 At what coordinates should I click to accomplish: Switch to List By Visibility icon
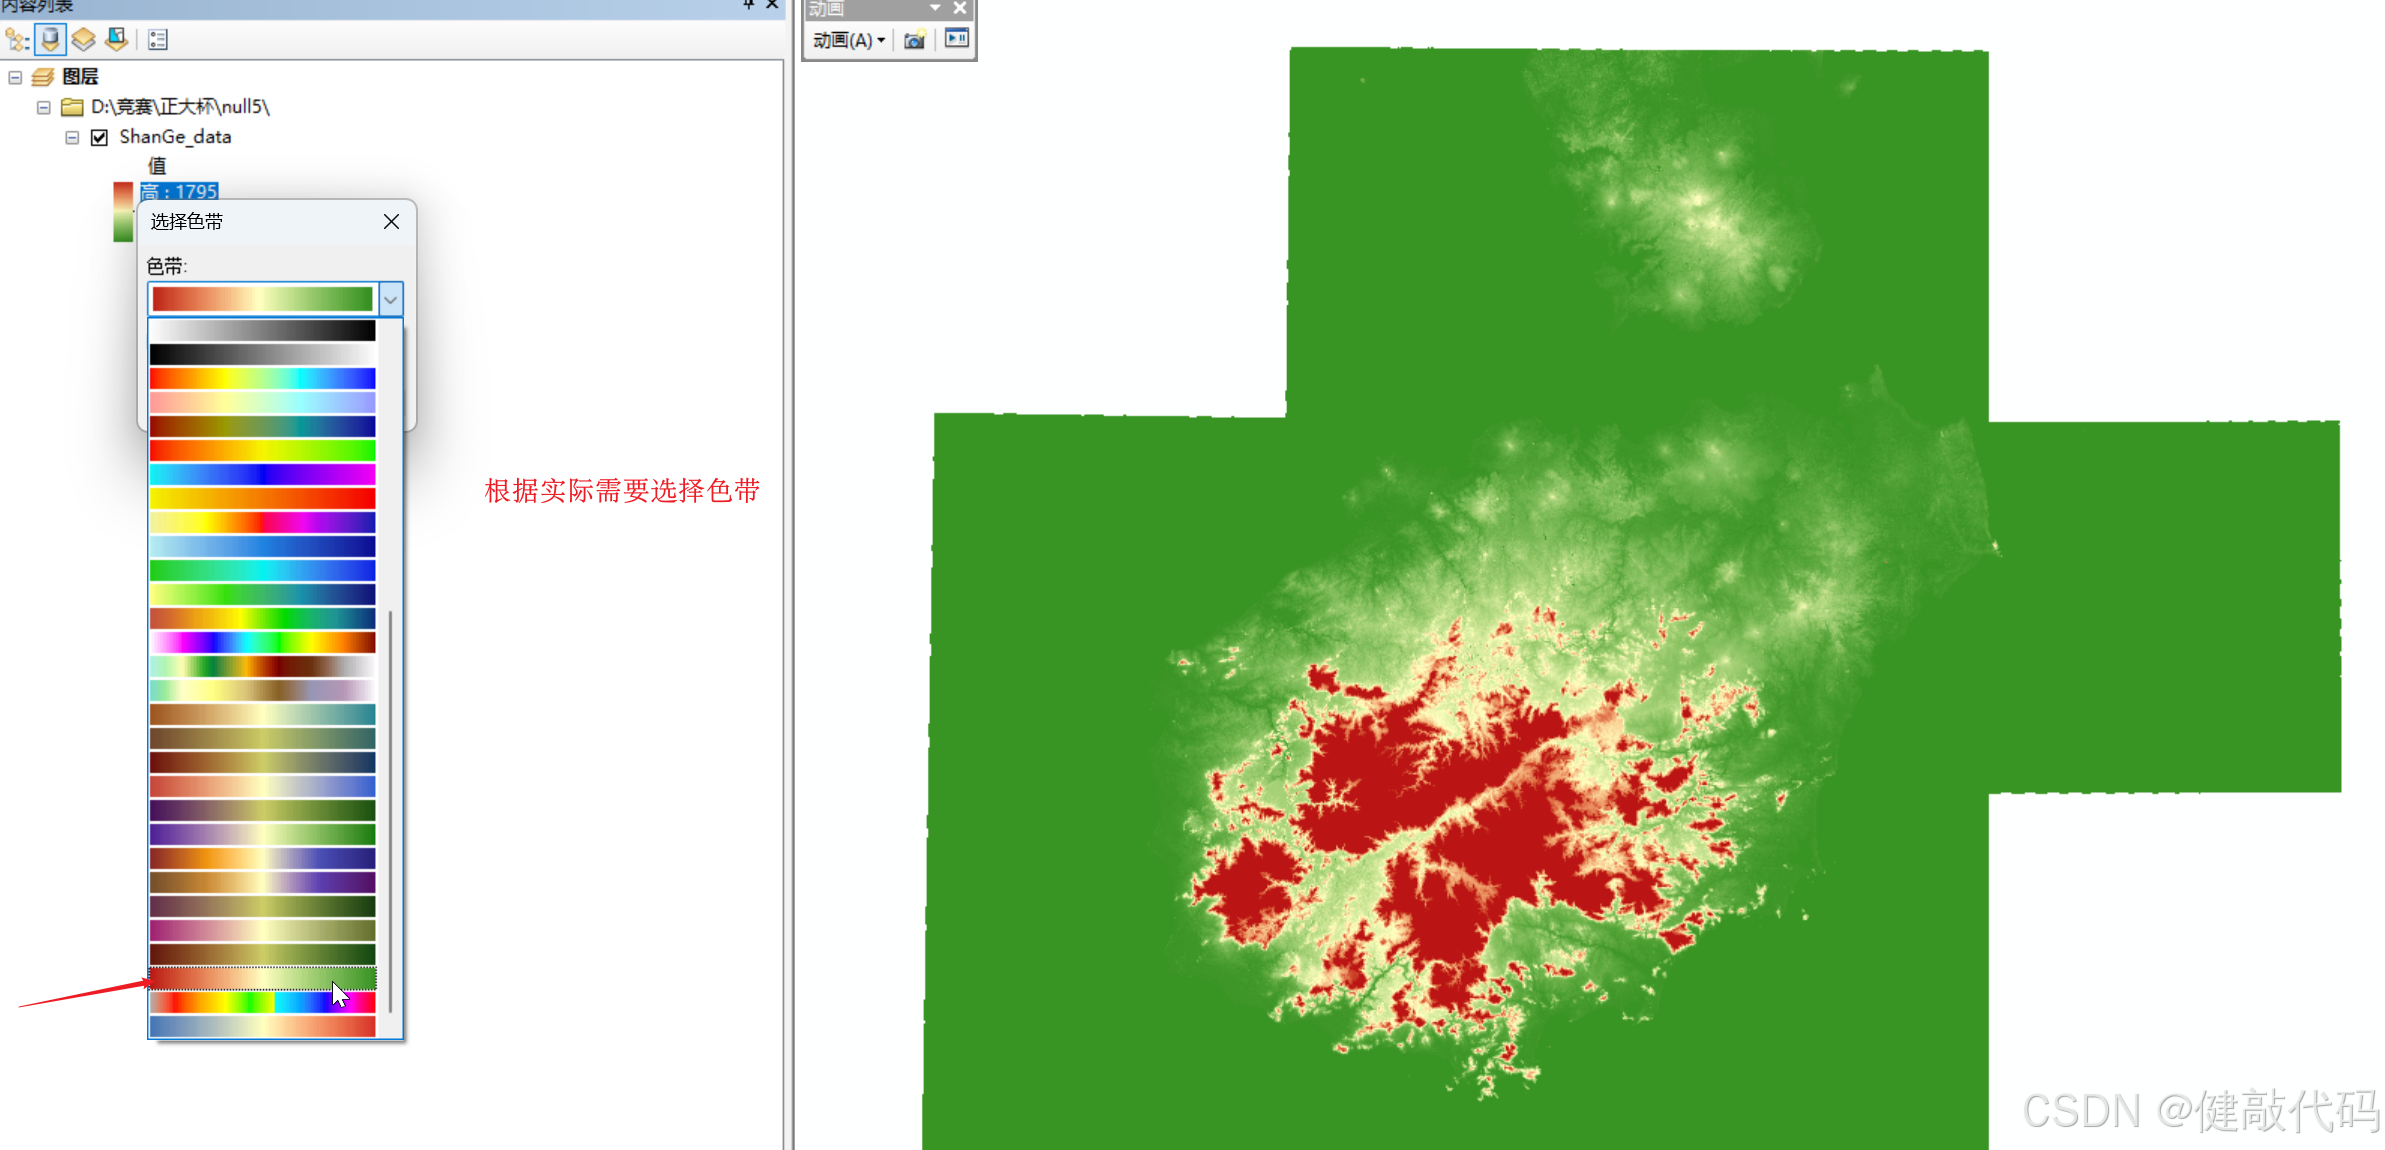point(83,40)
